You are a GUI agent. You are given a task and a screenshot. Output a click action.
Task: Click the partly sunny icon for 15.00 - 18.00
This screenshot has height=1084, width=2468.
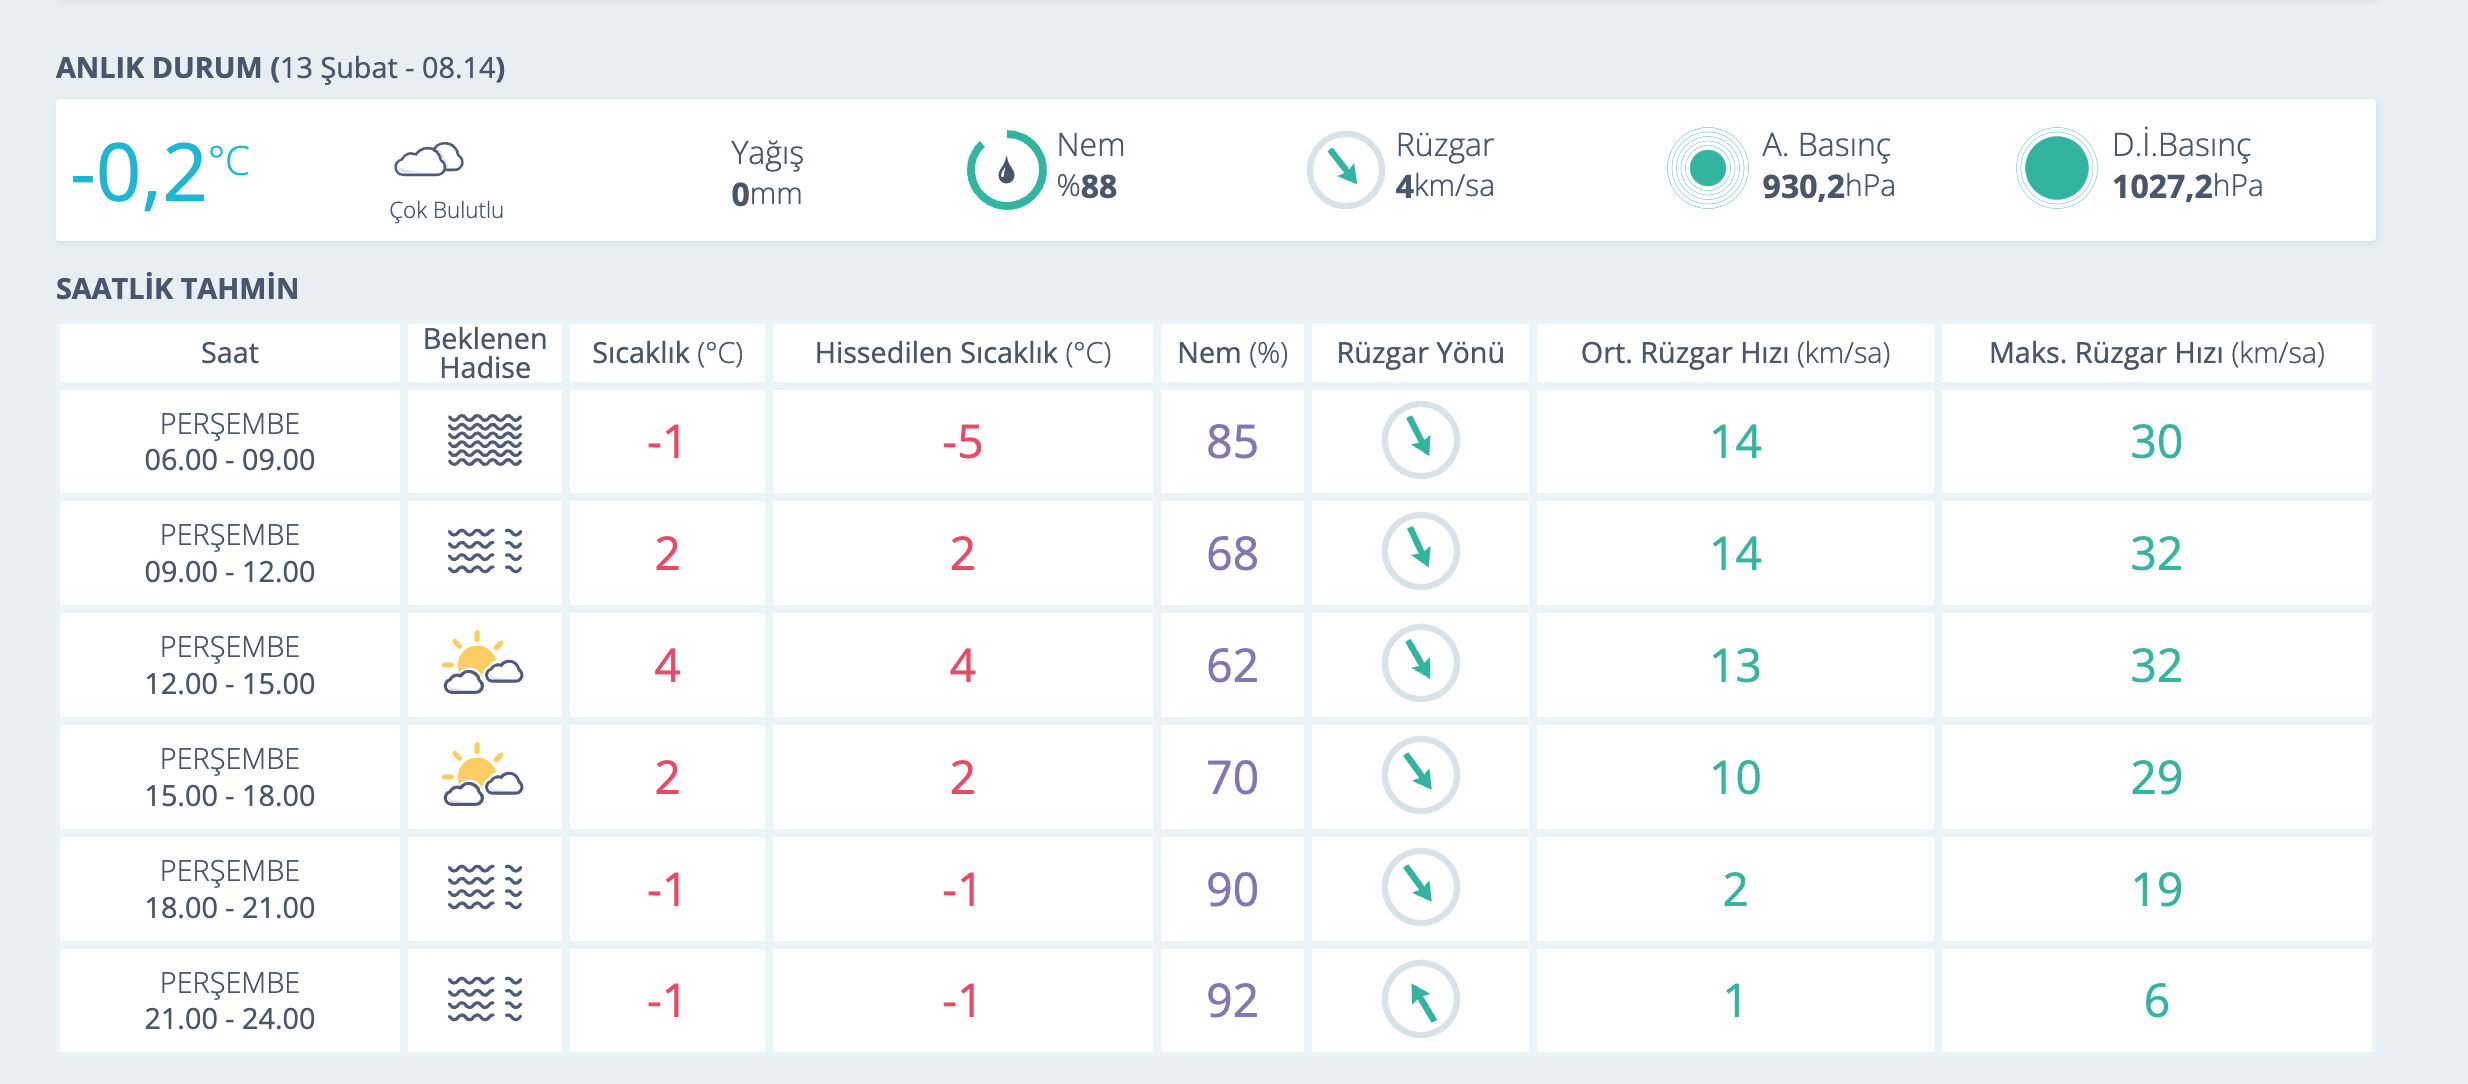point(483,776)
